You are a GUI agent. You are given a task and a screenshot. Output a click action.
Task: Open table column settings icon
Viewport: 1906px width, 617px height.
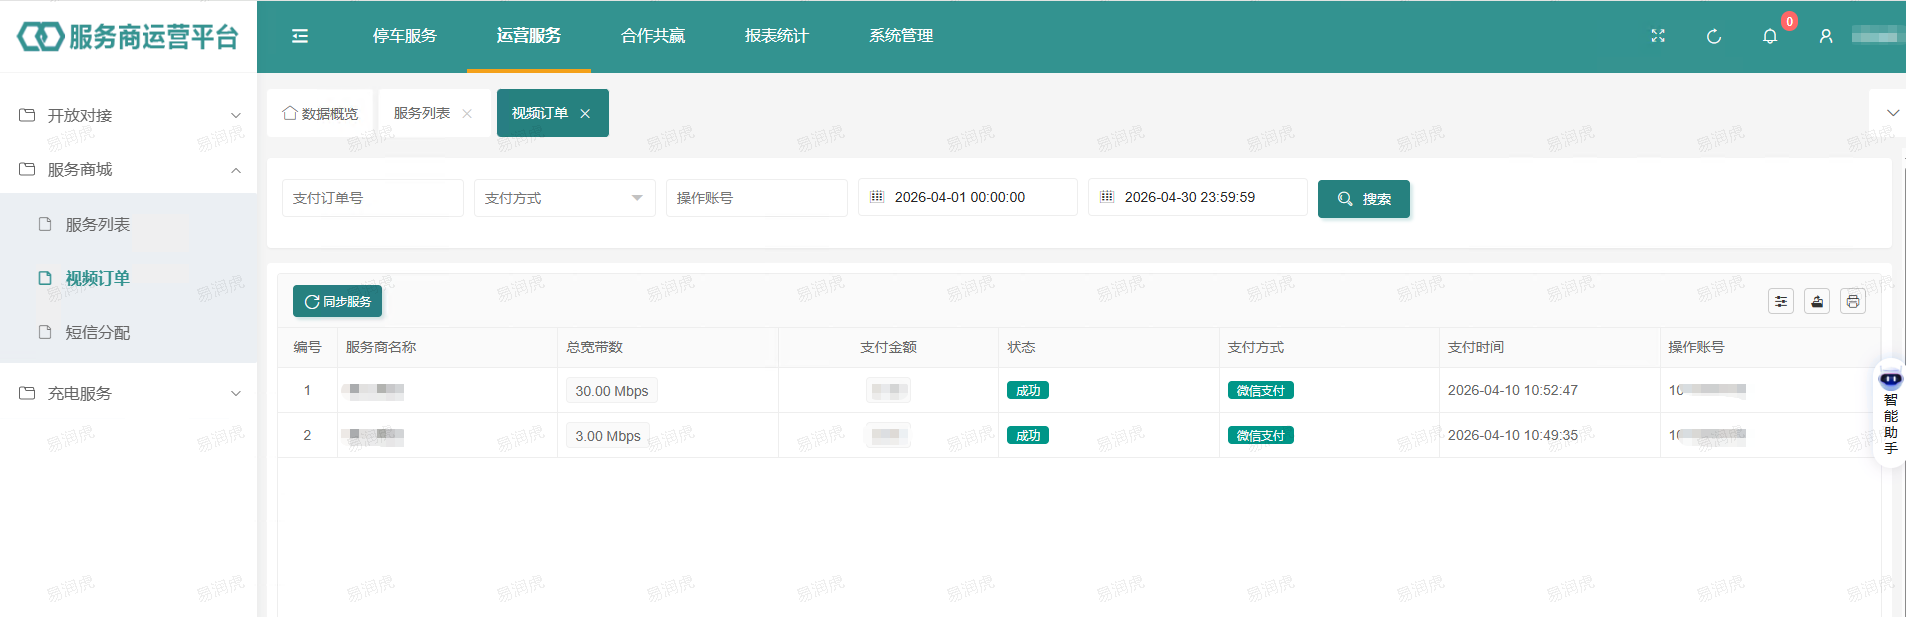pos(1780,301)
